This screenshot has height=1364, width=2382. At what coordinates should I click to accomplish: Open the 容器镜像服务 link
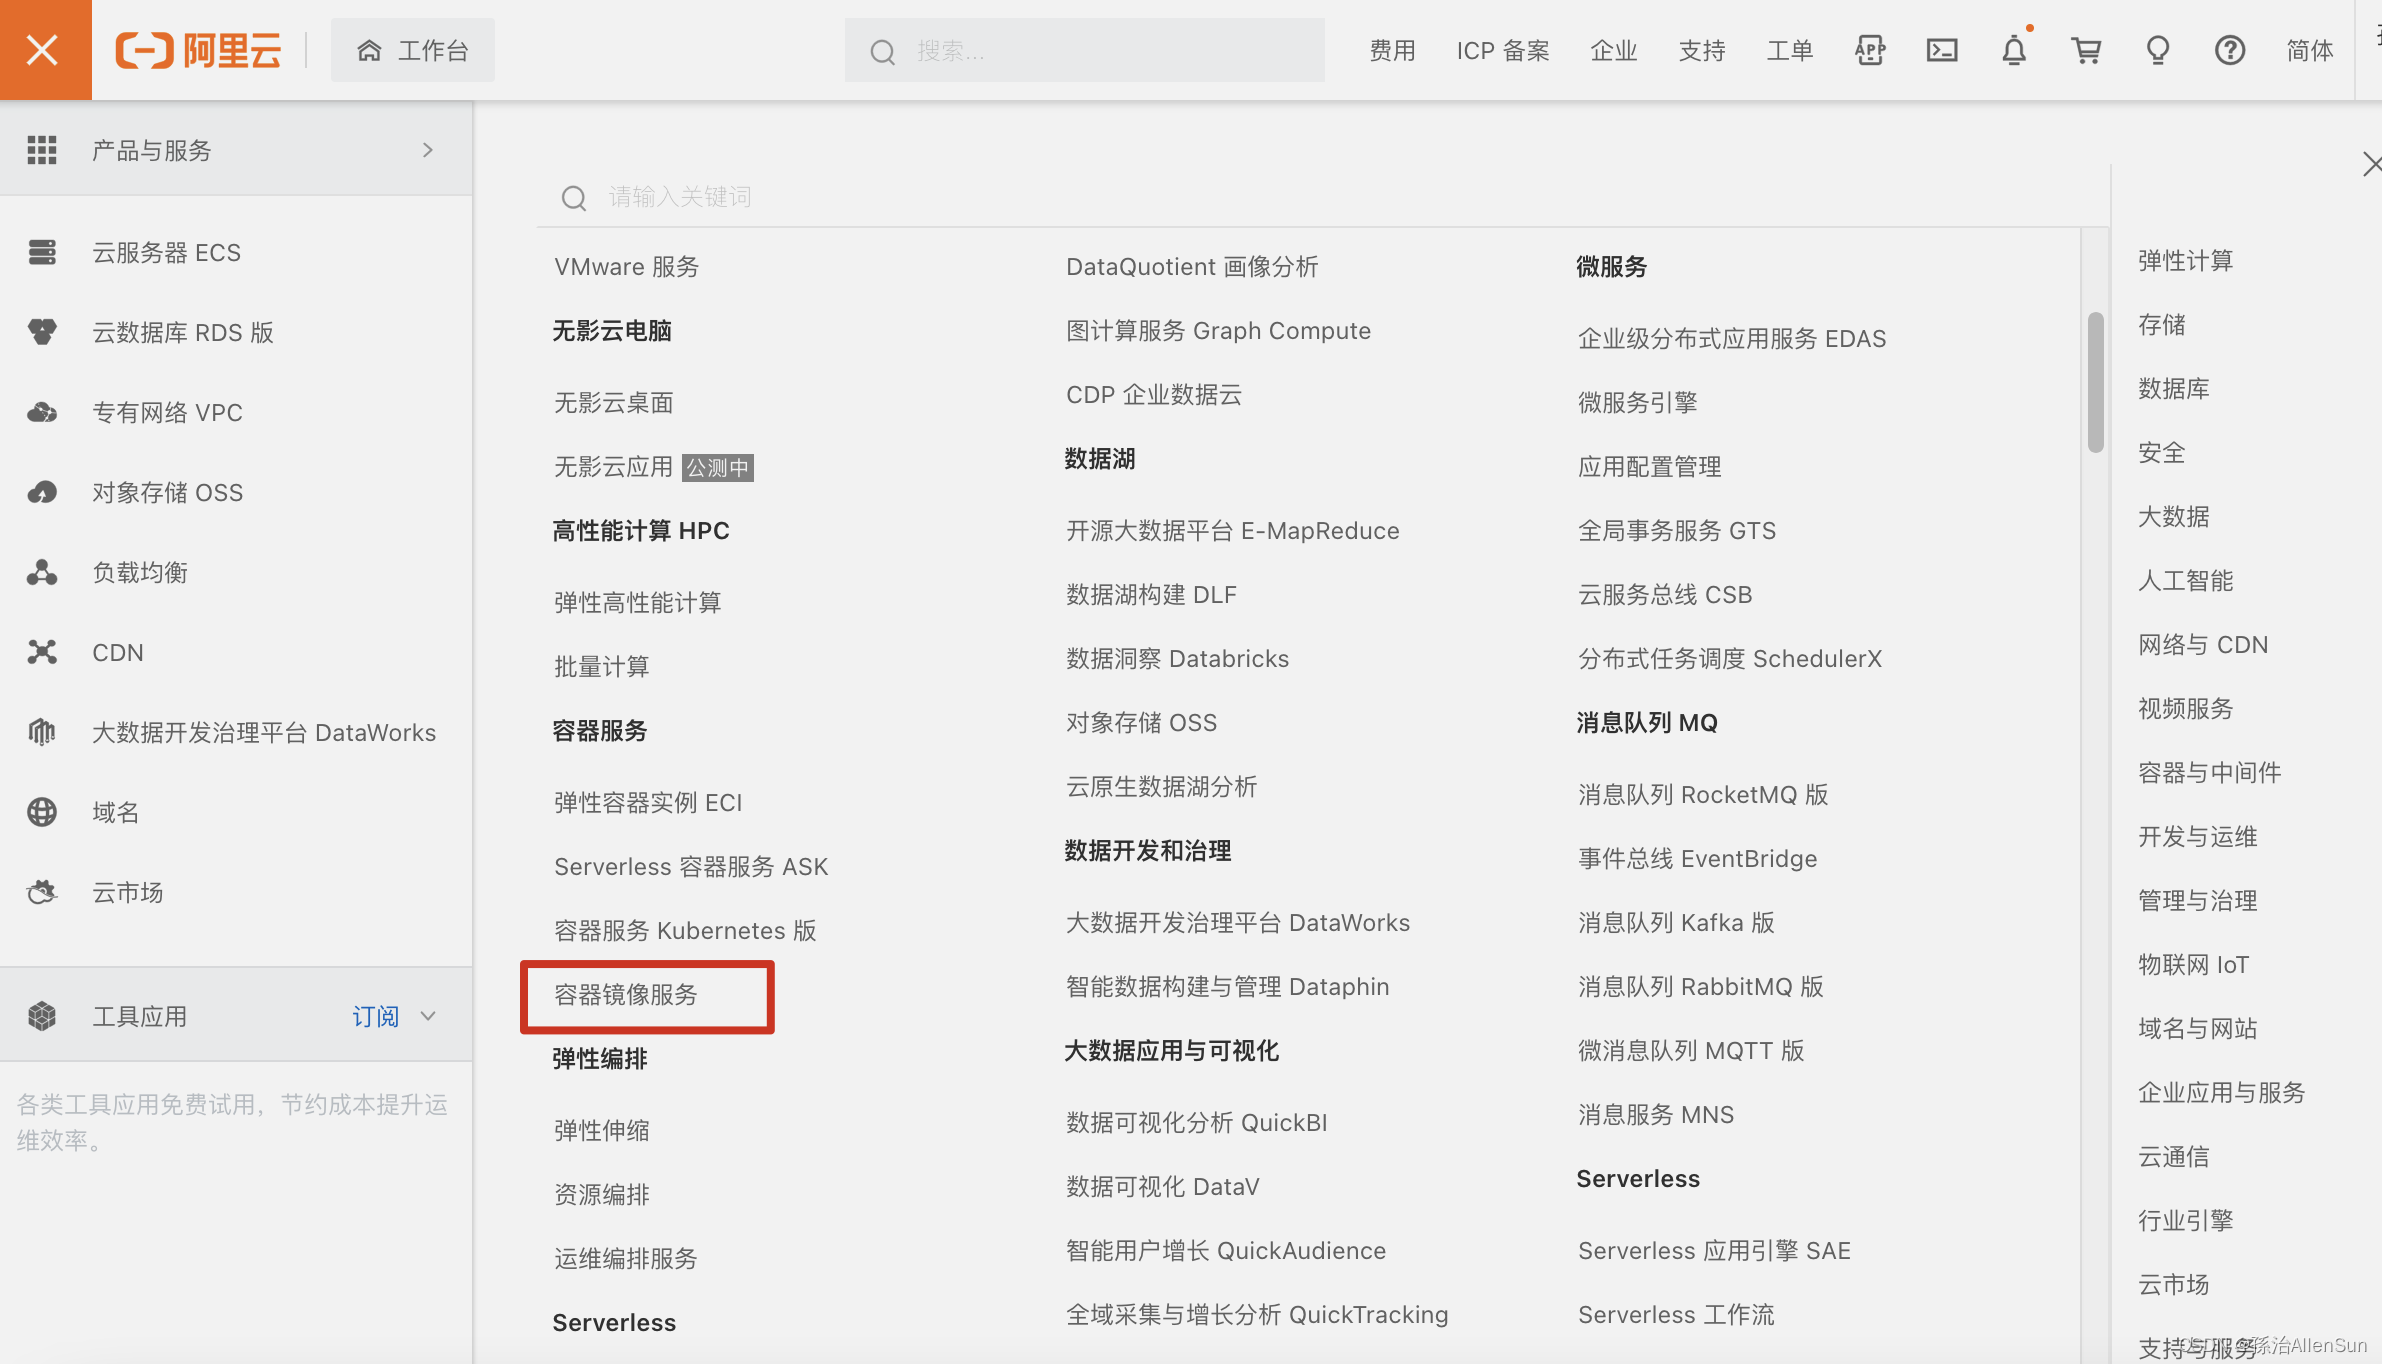pyautogui.click(x=626, y=994)
